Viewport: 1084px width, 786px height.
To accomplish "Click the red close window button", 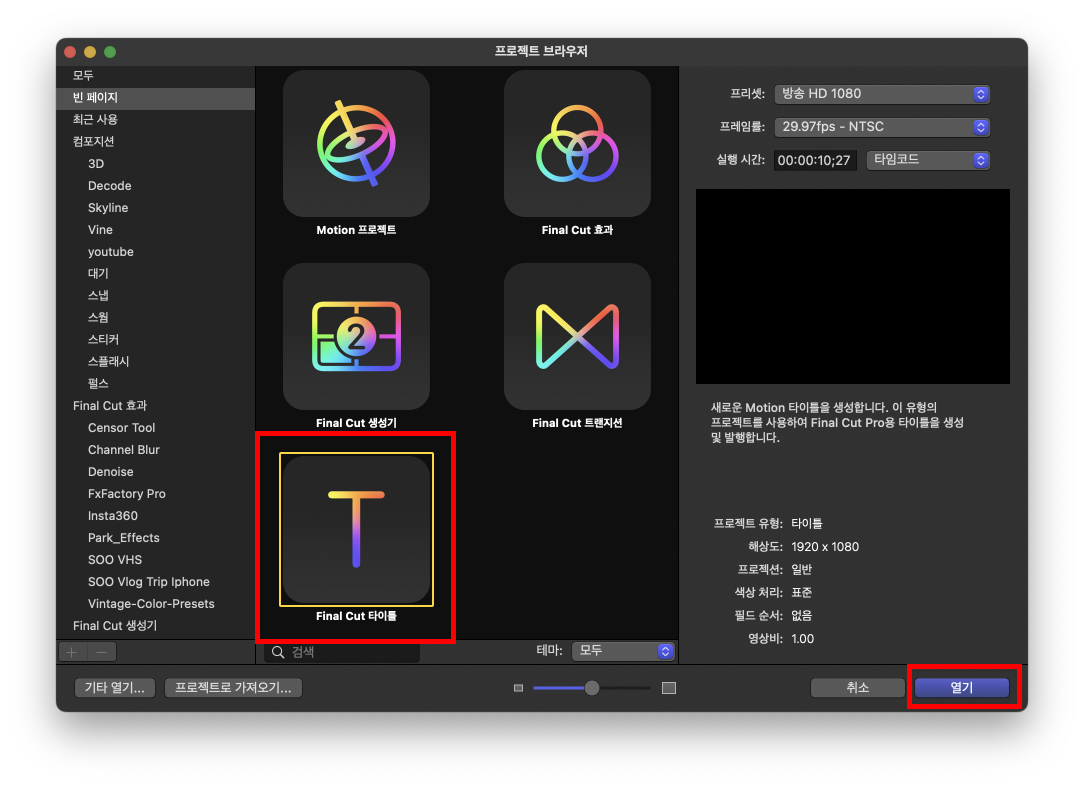I will [71, 52].
